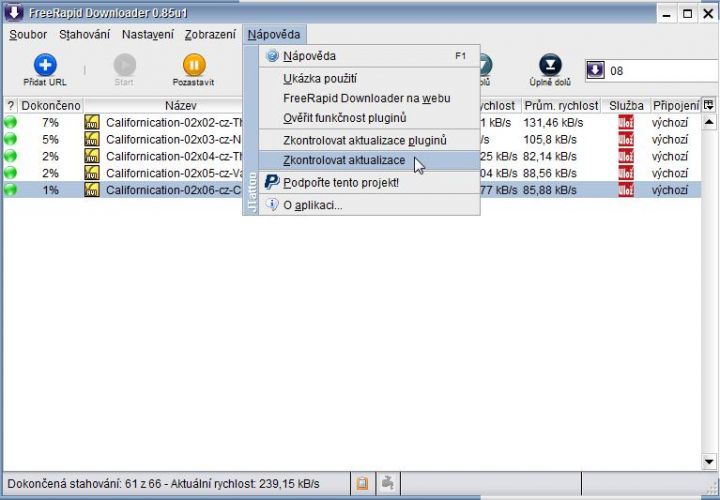Click the Úplně dolů move-to-bottom icon

coord(550,65)
